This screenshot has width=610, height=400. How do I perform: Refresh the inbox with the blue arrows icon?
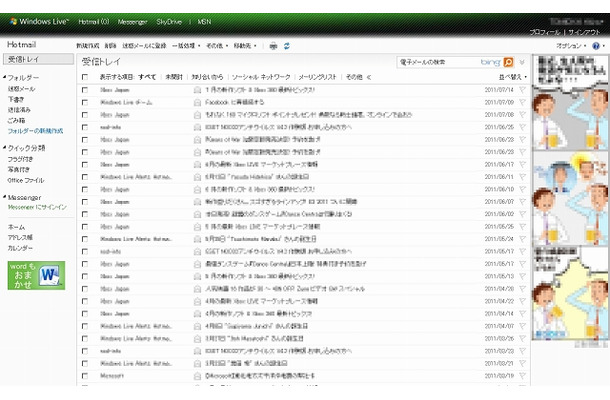(287, 46)
